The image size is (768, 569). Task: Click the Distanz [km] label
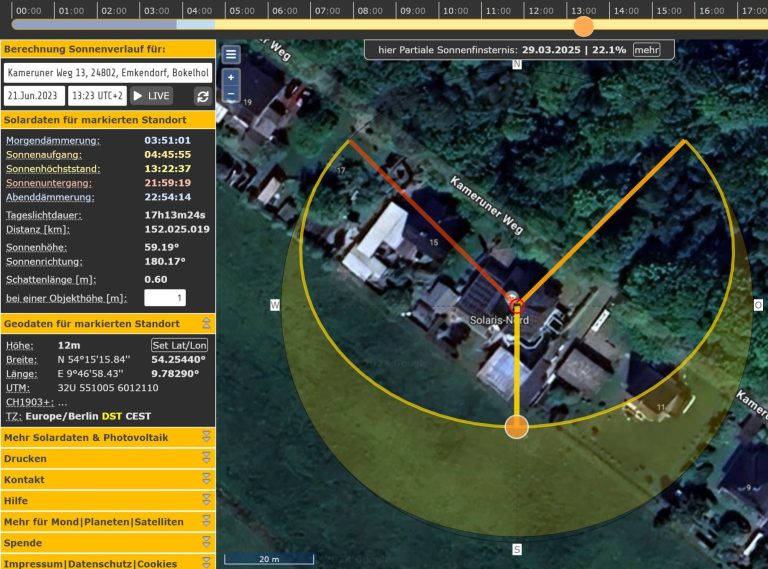tap(38, 229)
